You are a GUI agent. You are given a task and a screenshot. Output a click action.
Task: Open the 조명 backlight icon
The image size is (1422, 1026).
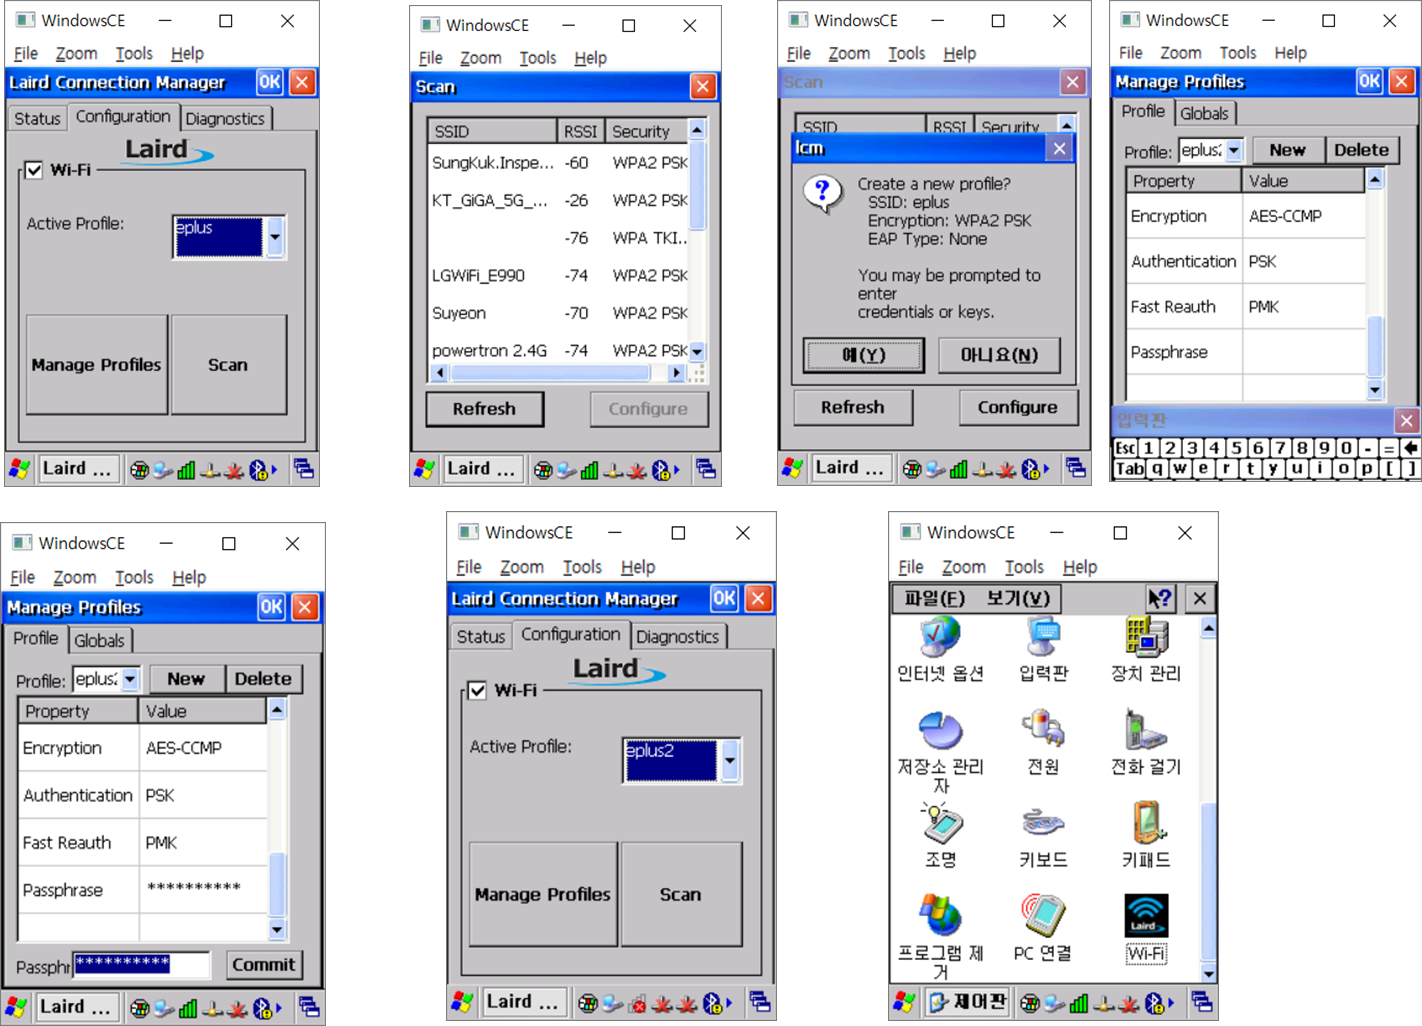click(940, 835)
